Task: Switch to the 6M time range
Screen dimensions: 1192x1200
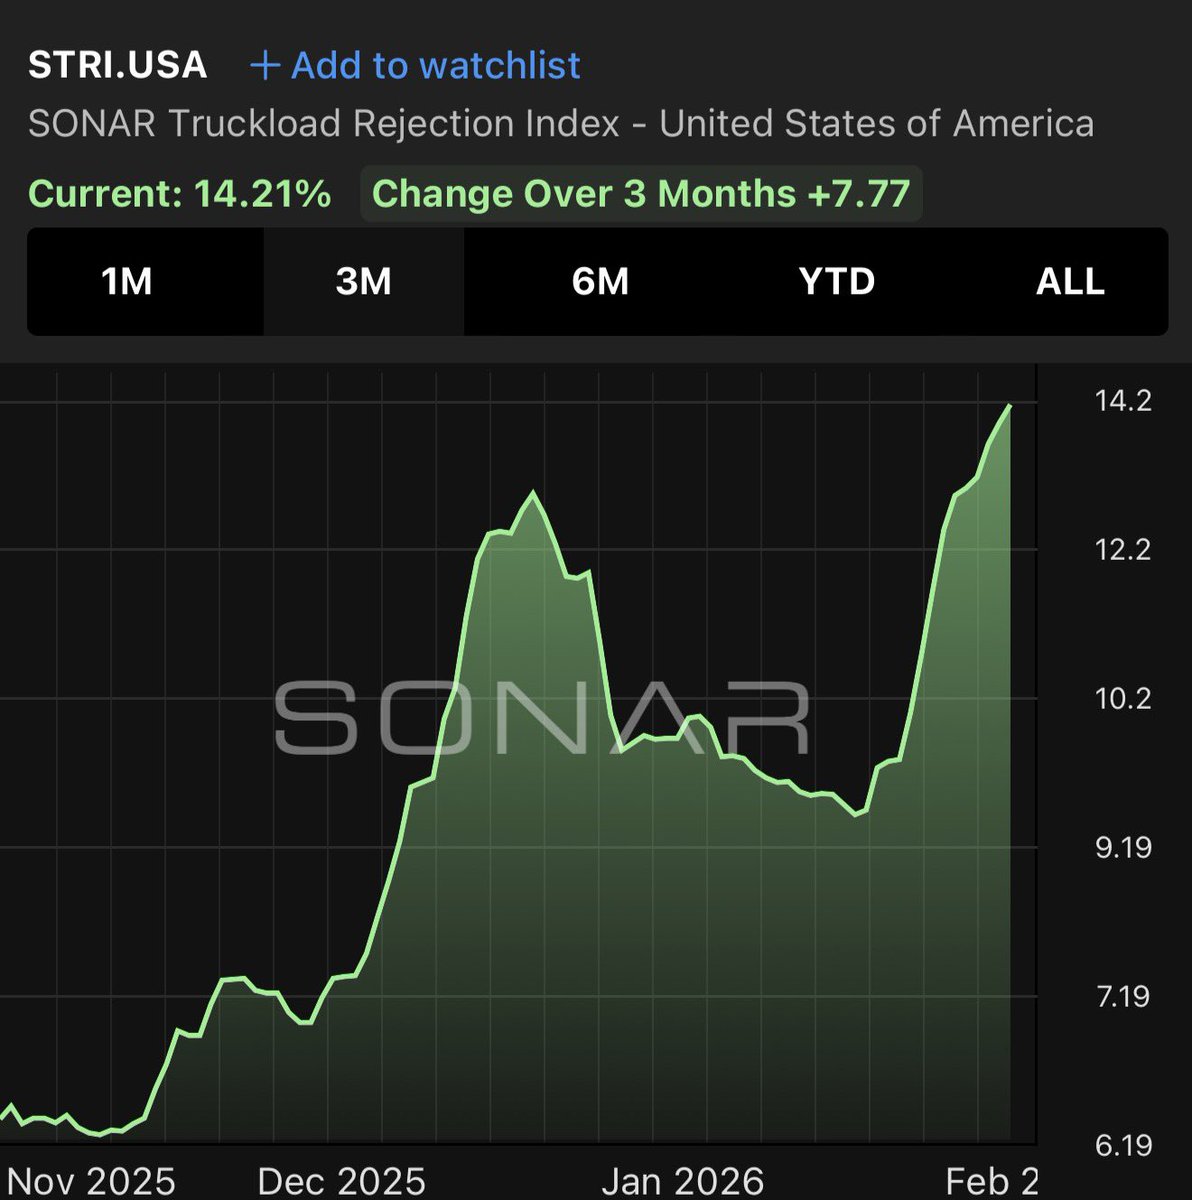Action: click(600, 282)
